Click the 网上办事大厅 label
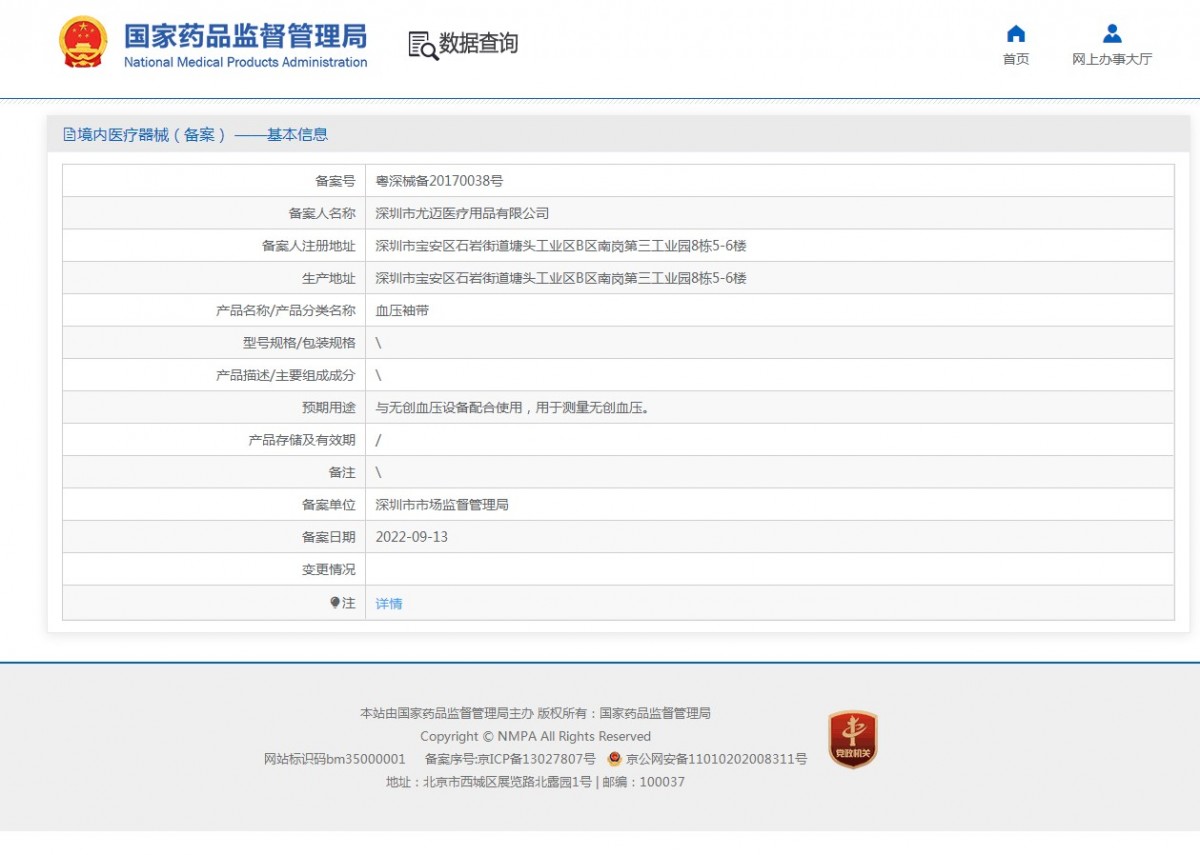This screenshot has width=1200, height=855. 1112,59
